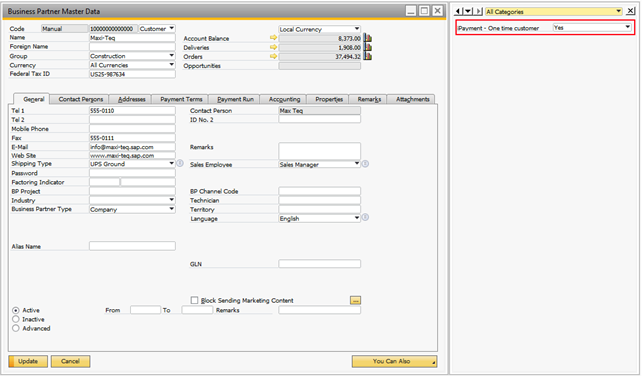The image size is (642, 376).
Task: Click the Password field
Action: tap(132, 173)
